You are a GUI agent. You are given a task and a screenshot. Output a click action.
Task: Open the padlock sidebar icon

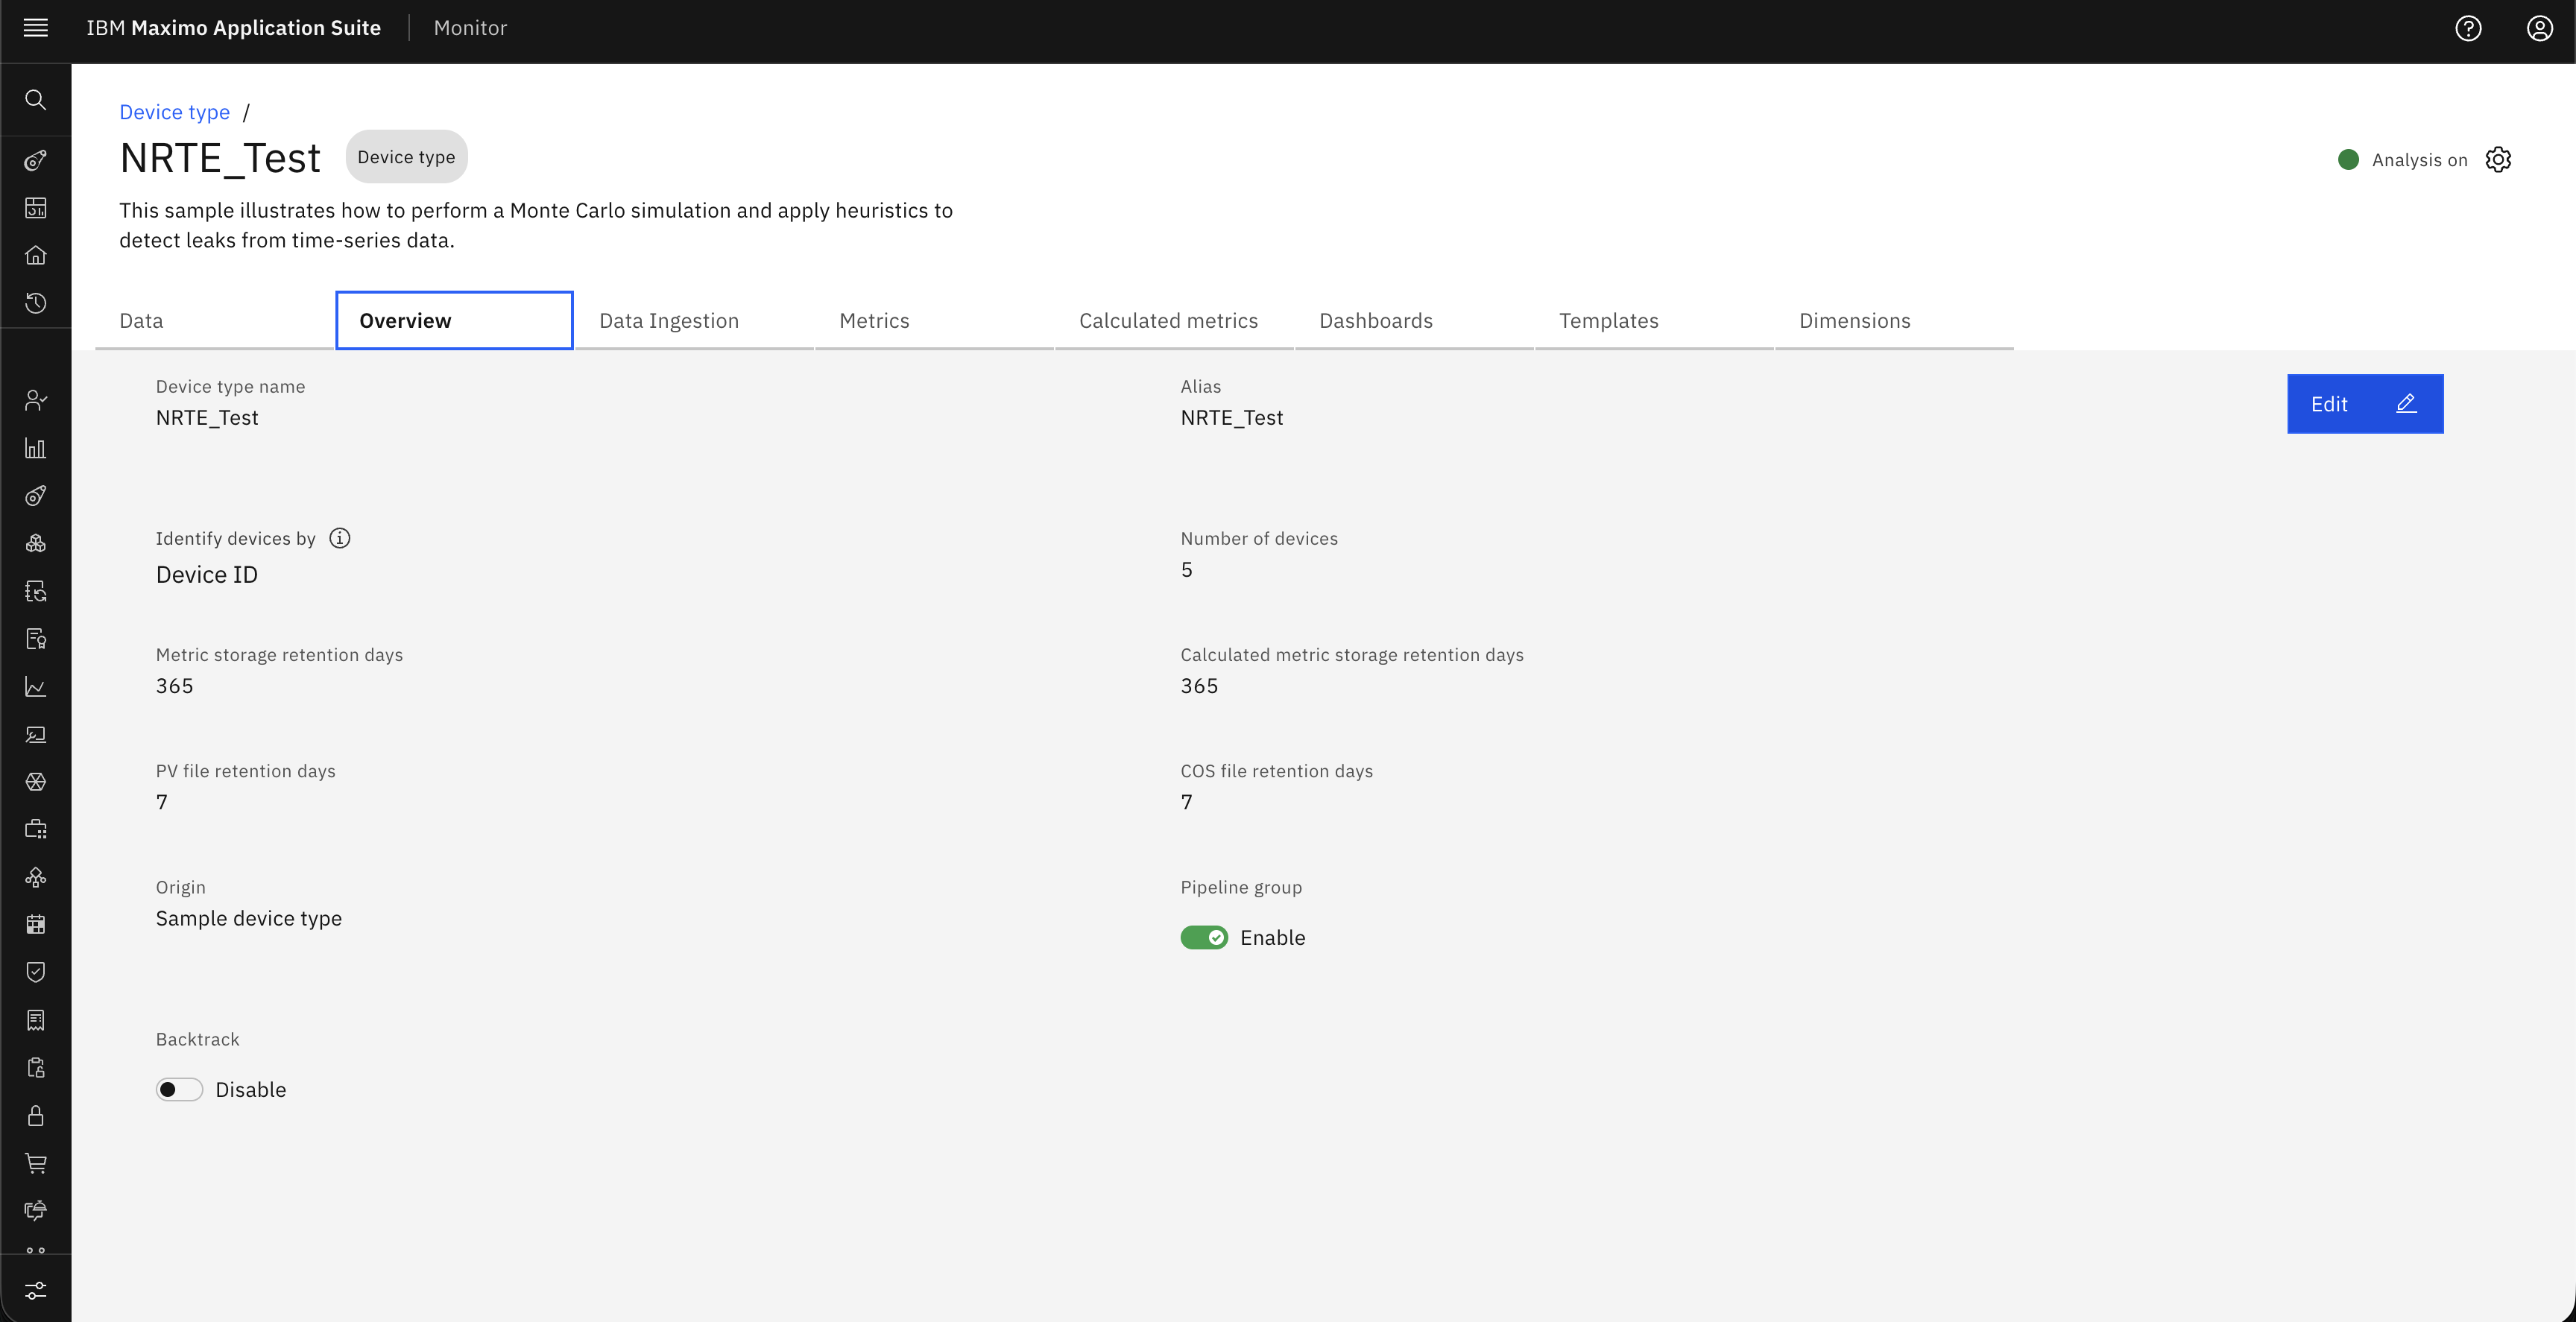click(35, 1116)
